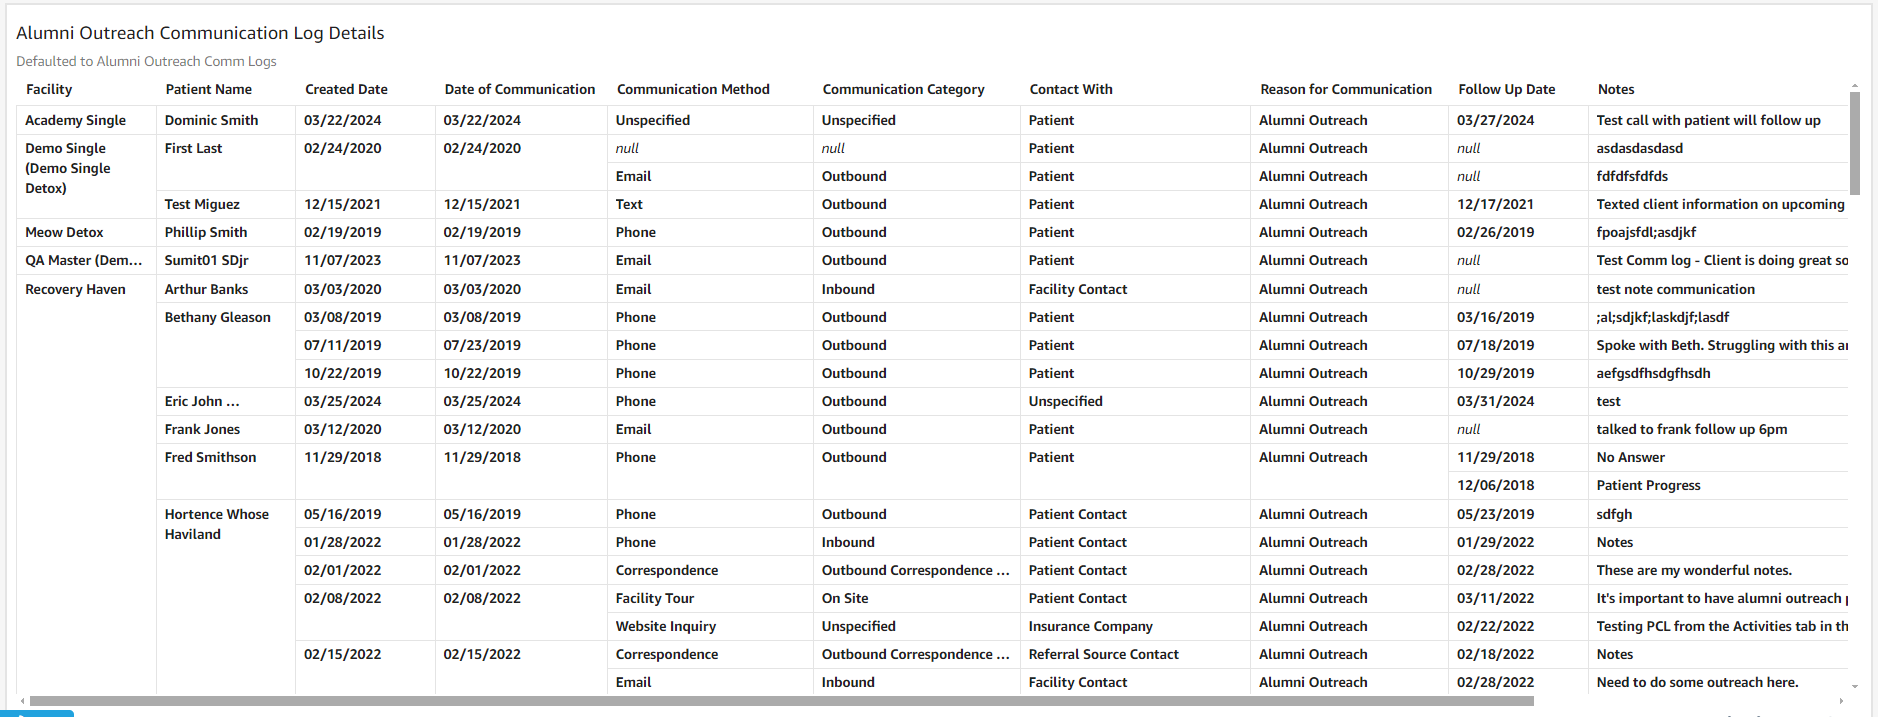
Task: Select the Recovery Haven facility cell
Action: coord(76,289)
